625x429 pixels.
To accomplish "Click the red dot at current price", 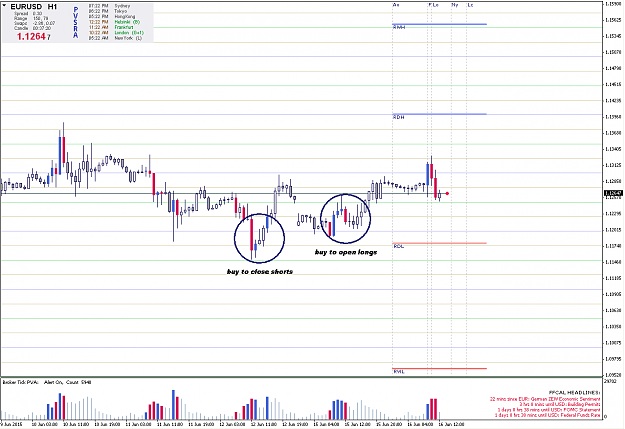I will tap(448, 193).
